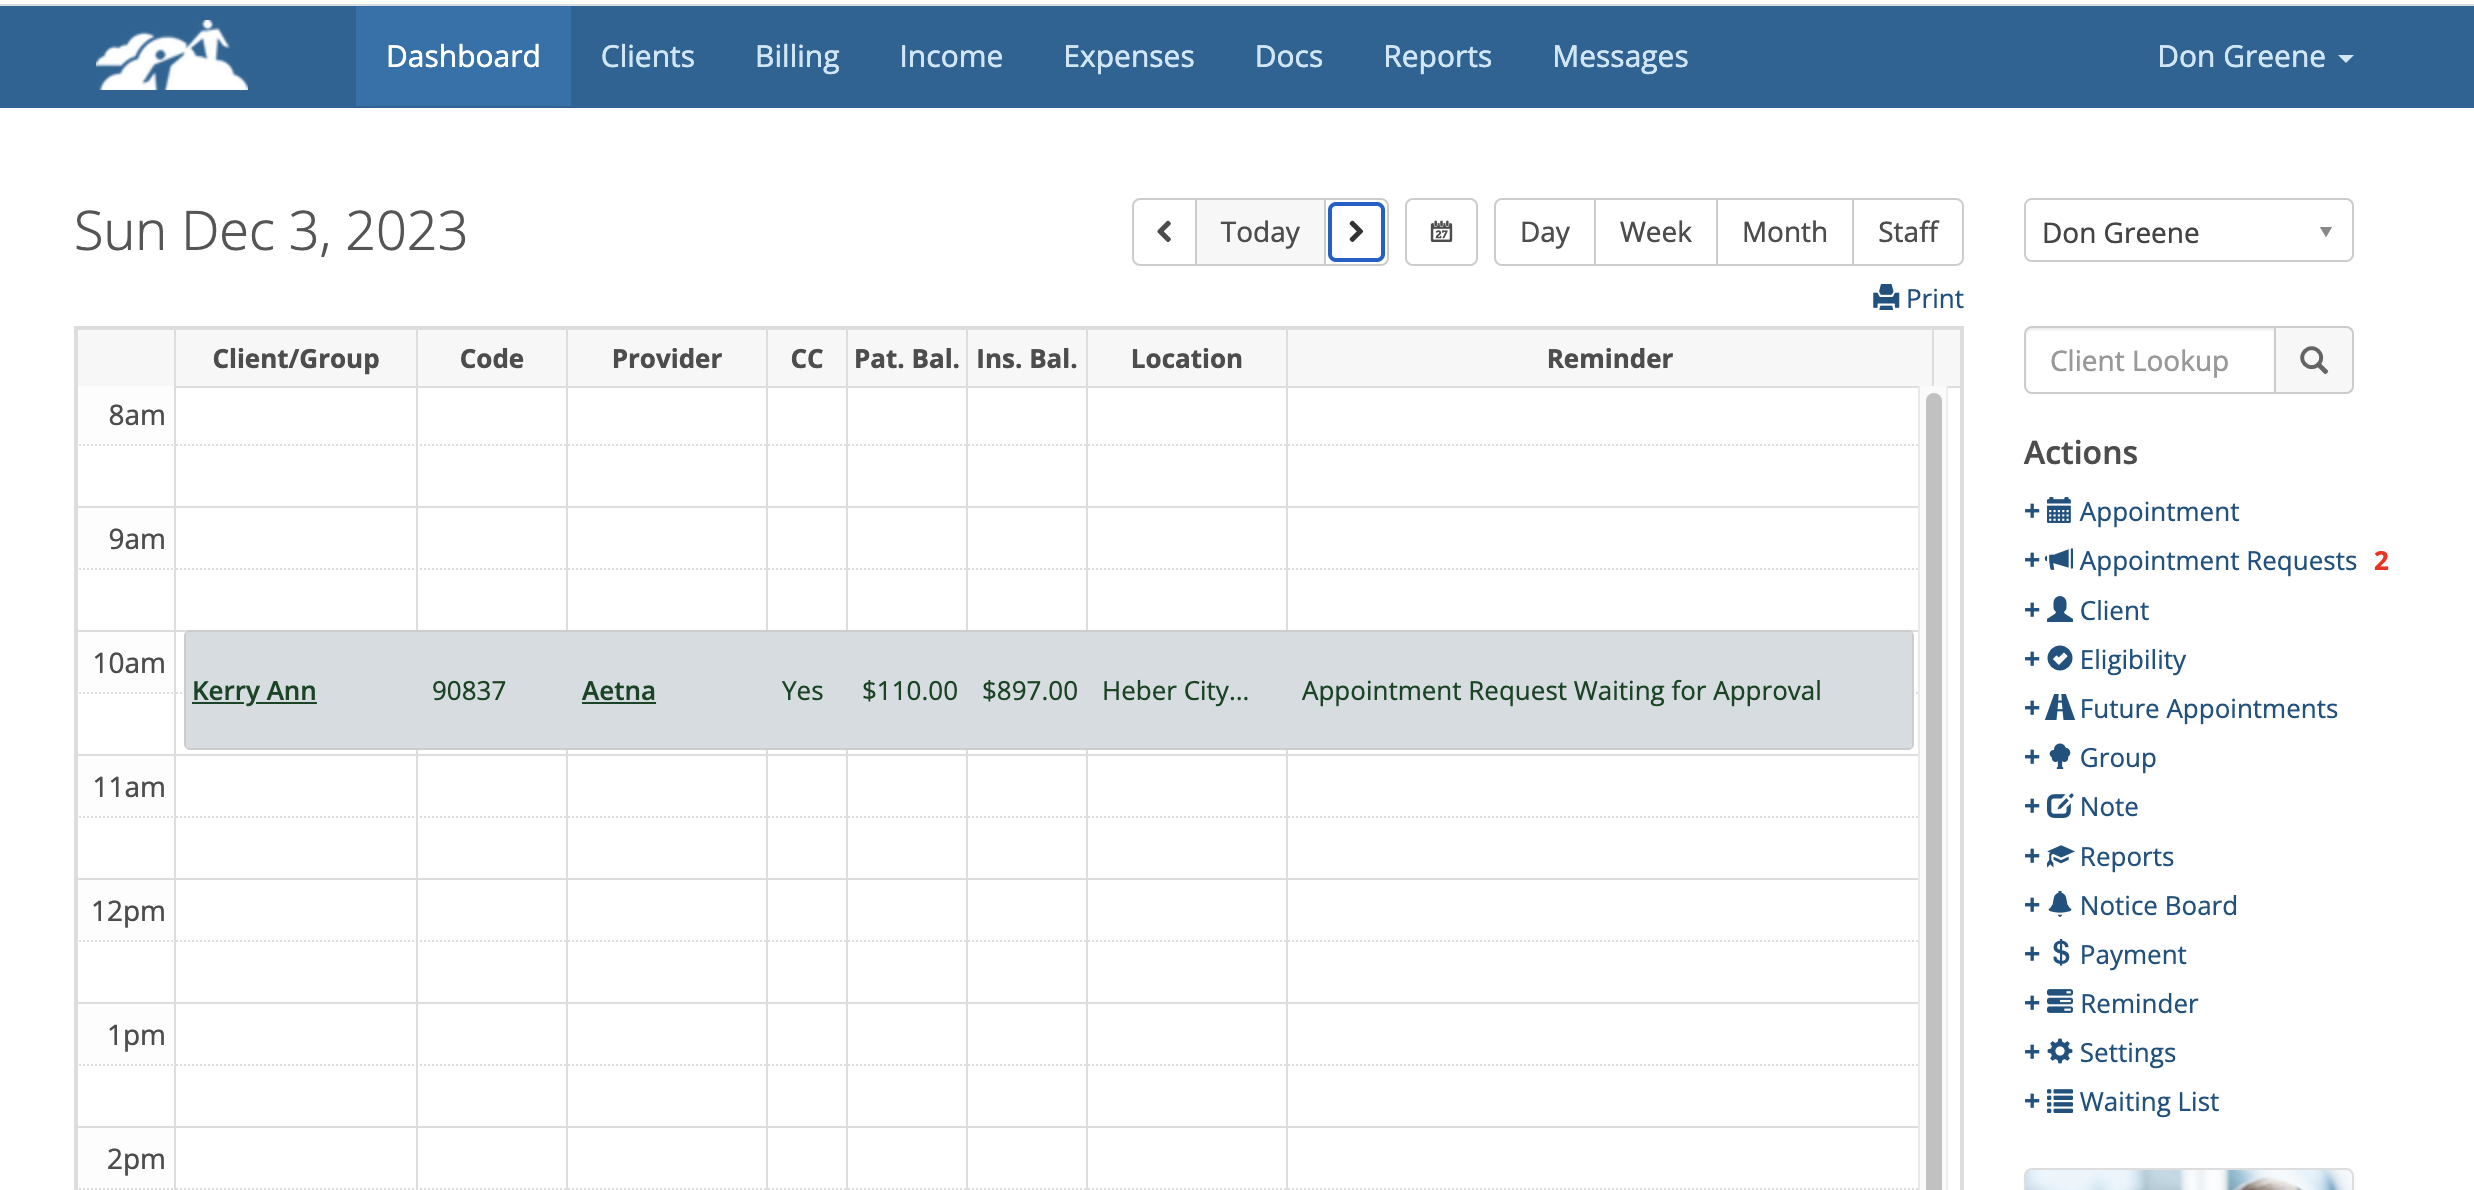2474x1190 pixels.
Task: Open the provider selector dropdown
Action: pyautogui.click(x=2188, y=231)
